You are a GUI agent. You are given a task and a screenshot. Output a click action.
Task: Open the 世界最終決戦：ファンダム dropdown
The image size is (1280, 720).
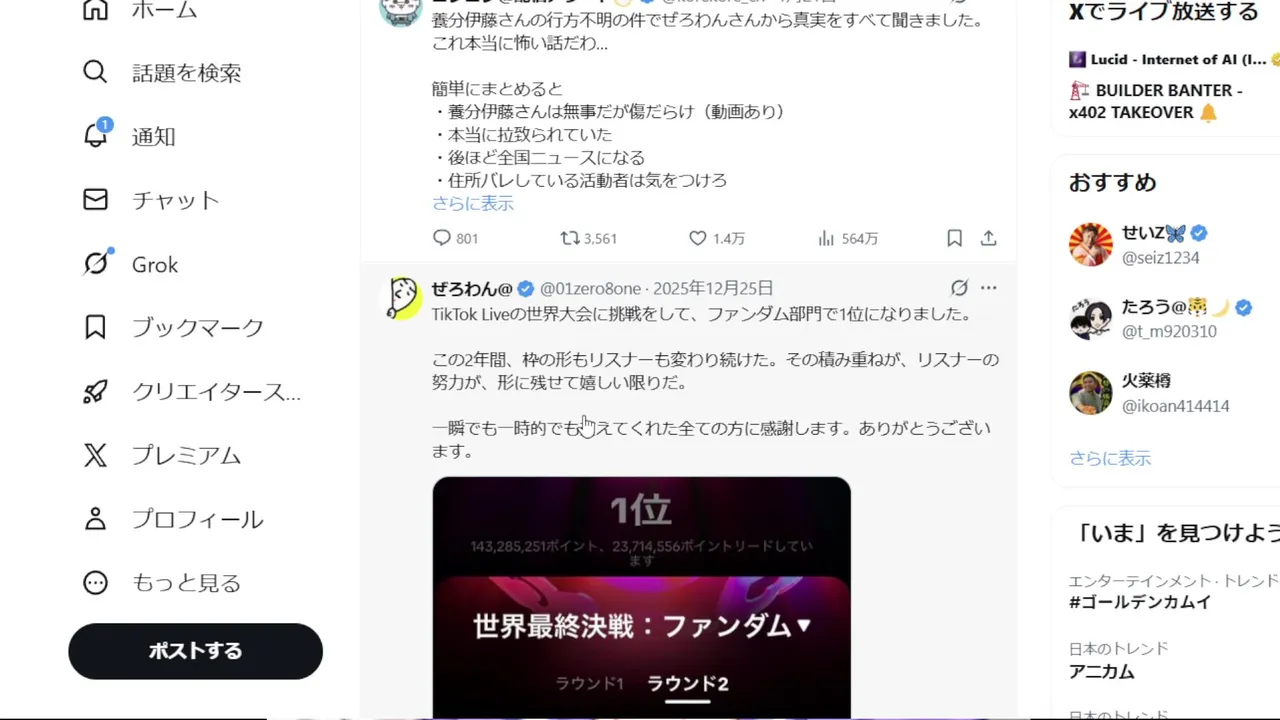point(642,626)
